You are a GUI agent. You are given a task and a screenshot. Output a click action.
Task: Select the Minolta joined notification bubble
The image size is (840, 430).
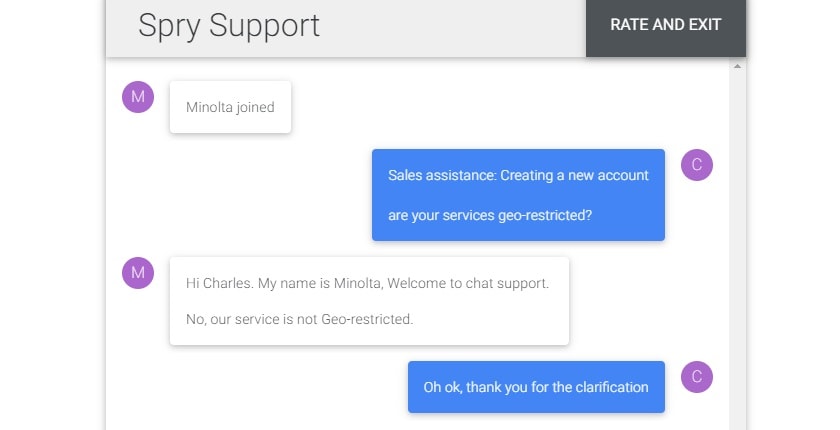(230, 107)
